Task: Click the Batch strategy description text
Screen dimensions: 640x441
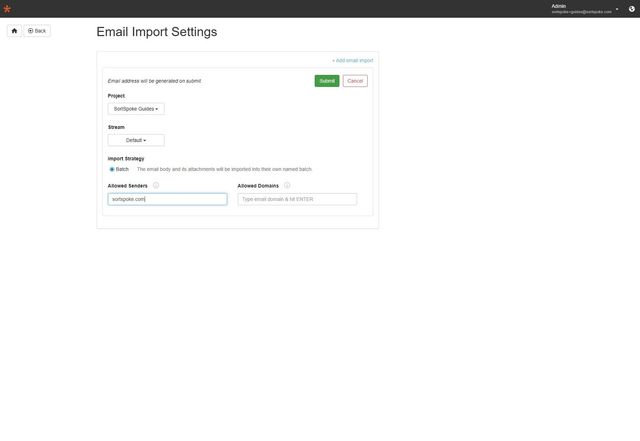Action: click(x=224, y=169)
